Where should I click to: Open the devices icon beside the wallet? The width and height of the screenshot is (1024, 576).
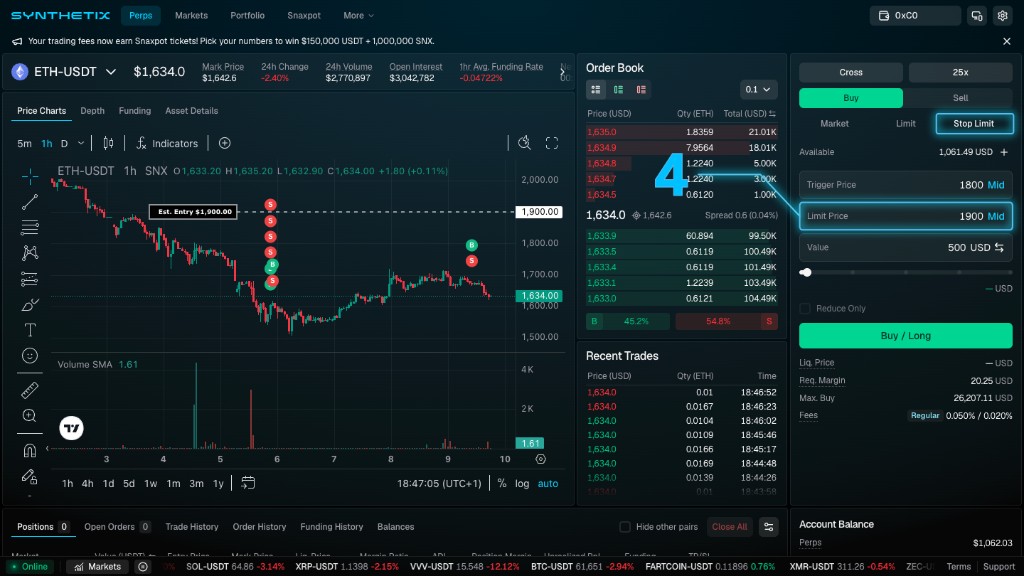click(977, 16)
